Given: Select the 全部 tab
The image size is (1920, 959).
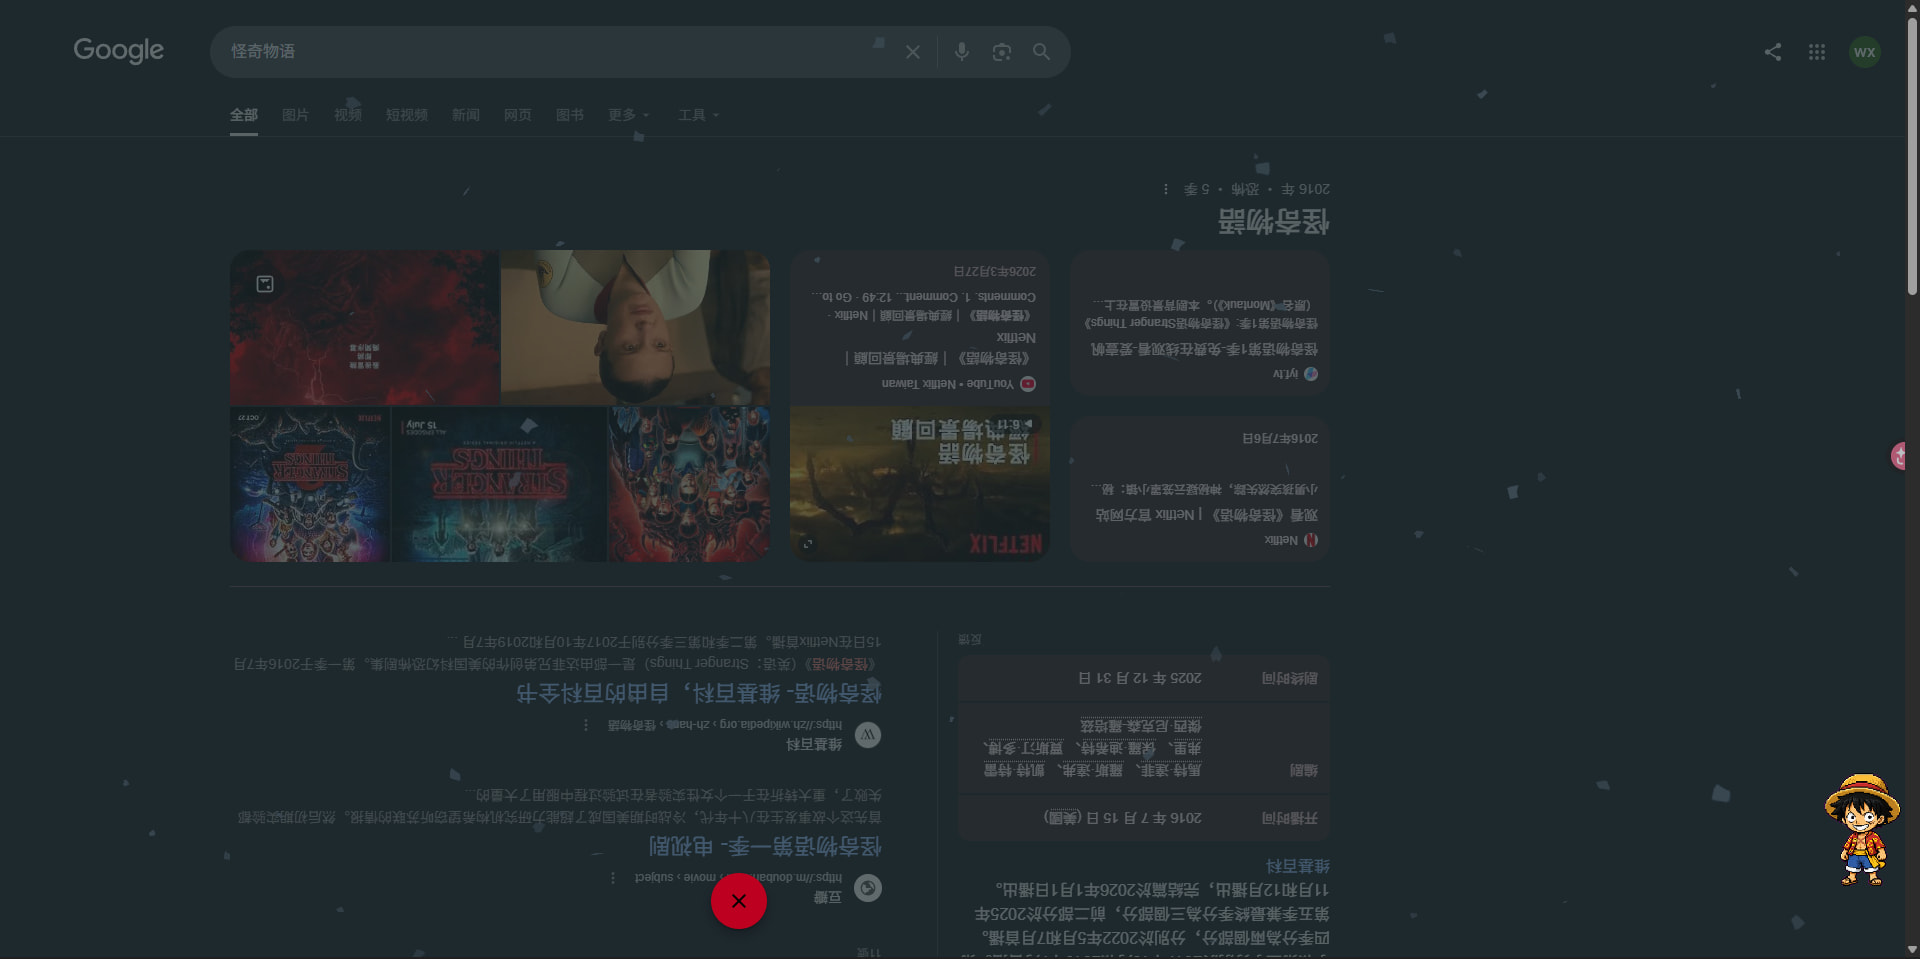Looking at the screenshot, I should [244, 115].
